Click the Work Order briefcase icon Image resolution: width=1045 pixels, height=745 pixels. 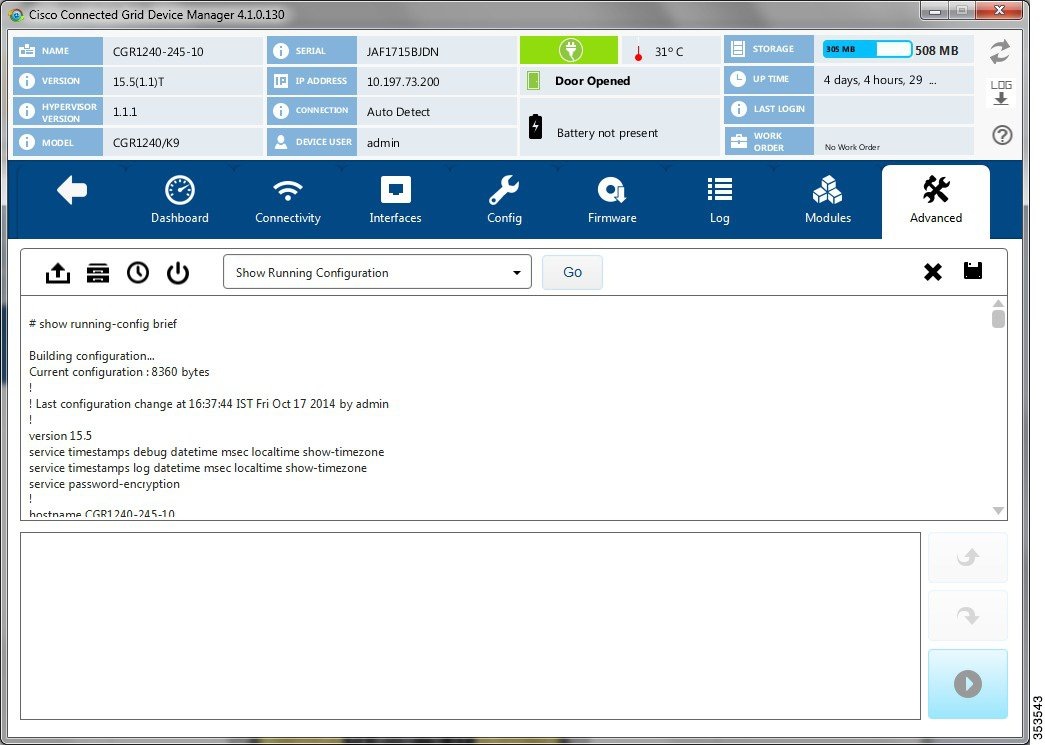(x=738, y=141)
